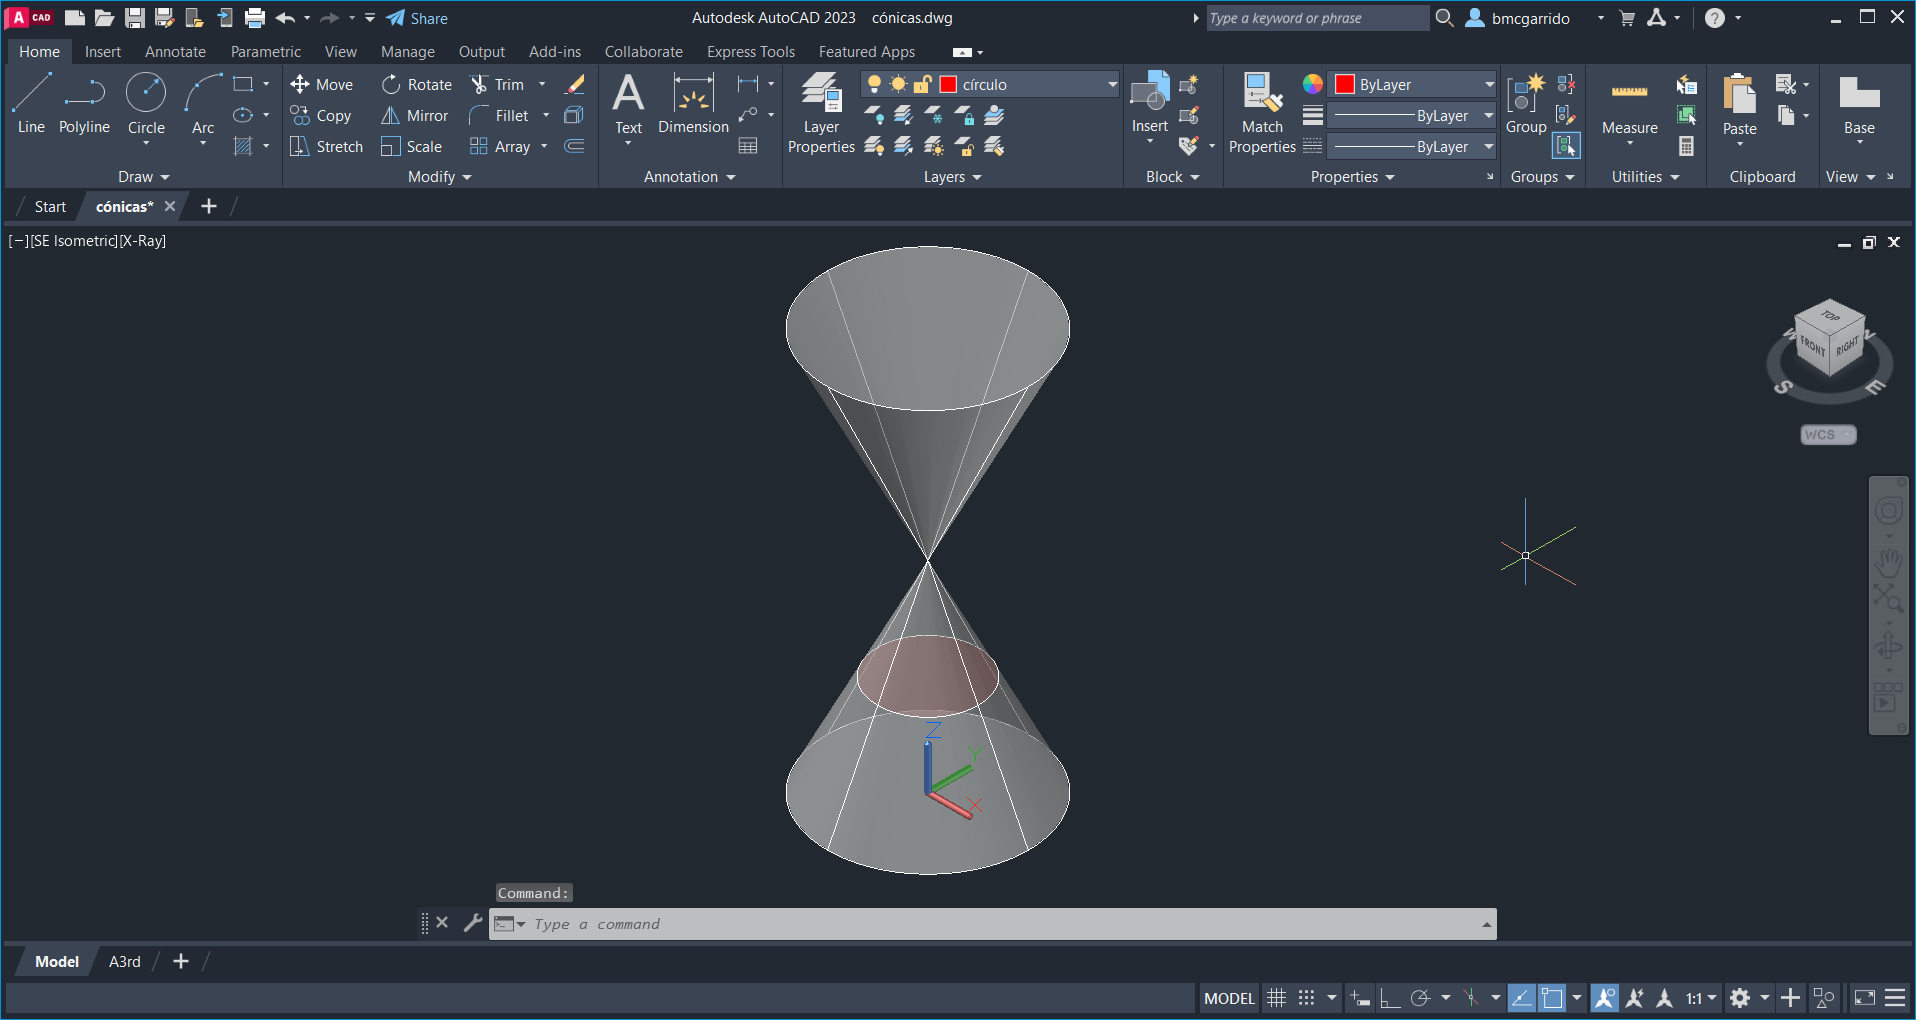Click the Measure tool
The image size is (1916, 1020).
click(1630, 103)
